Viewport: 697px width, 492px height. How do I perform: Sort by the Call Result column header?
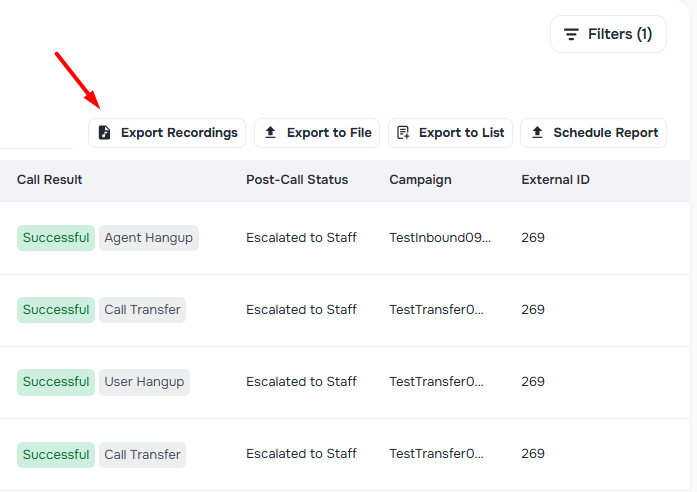pyautogui.click(x=50, y=180)
